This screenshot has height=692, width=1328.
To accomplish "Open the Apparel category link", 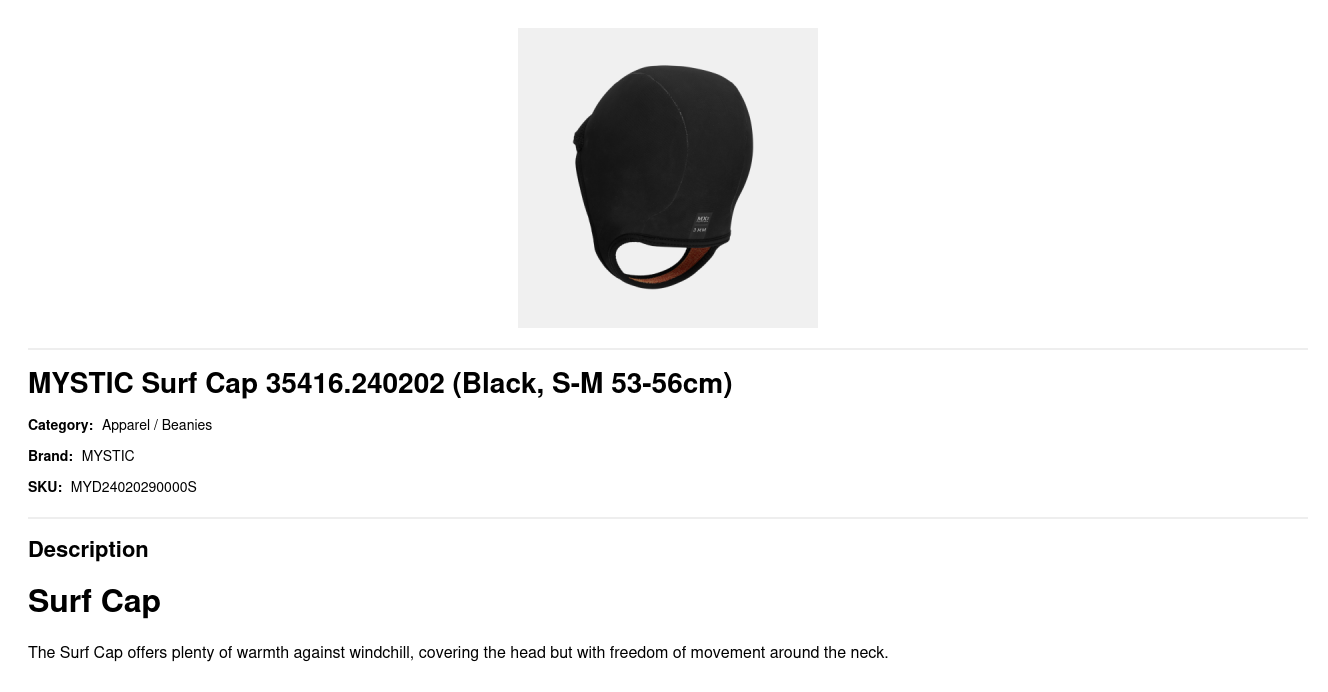I will [125, 425].
